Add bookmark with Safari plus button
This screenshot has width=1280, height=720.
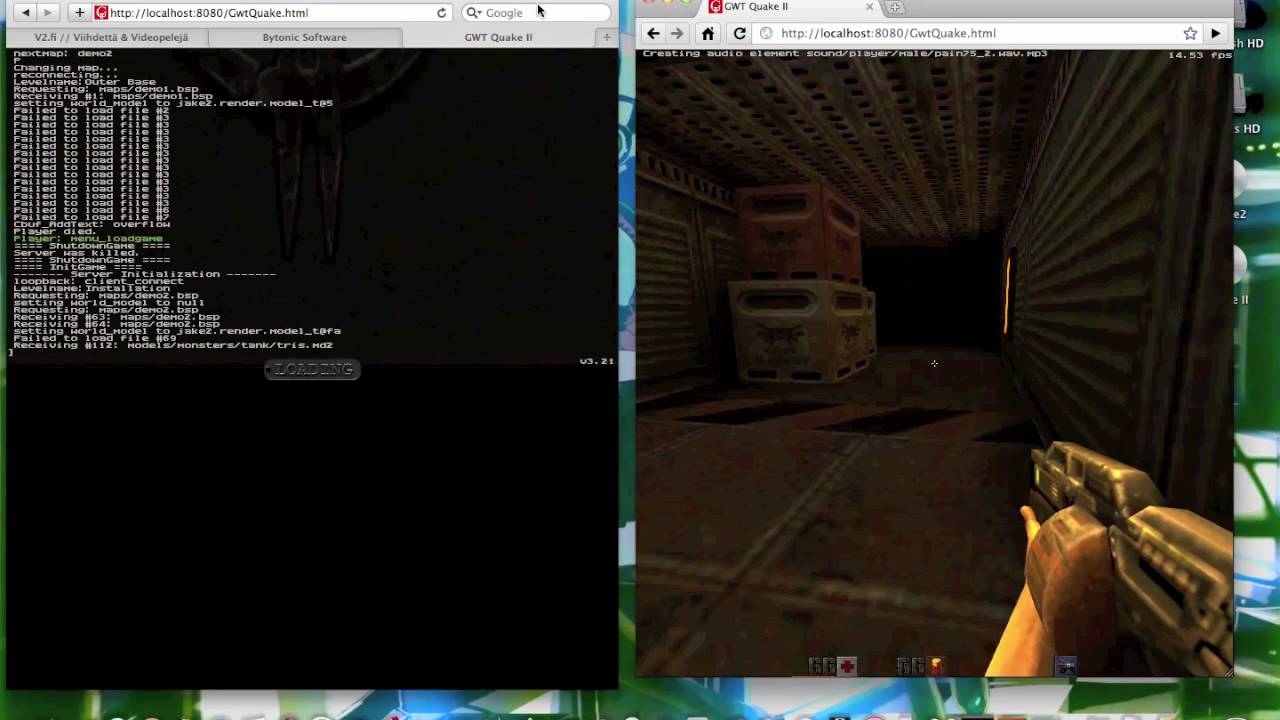click(80, 12)
